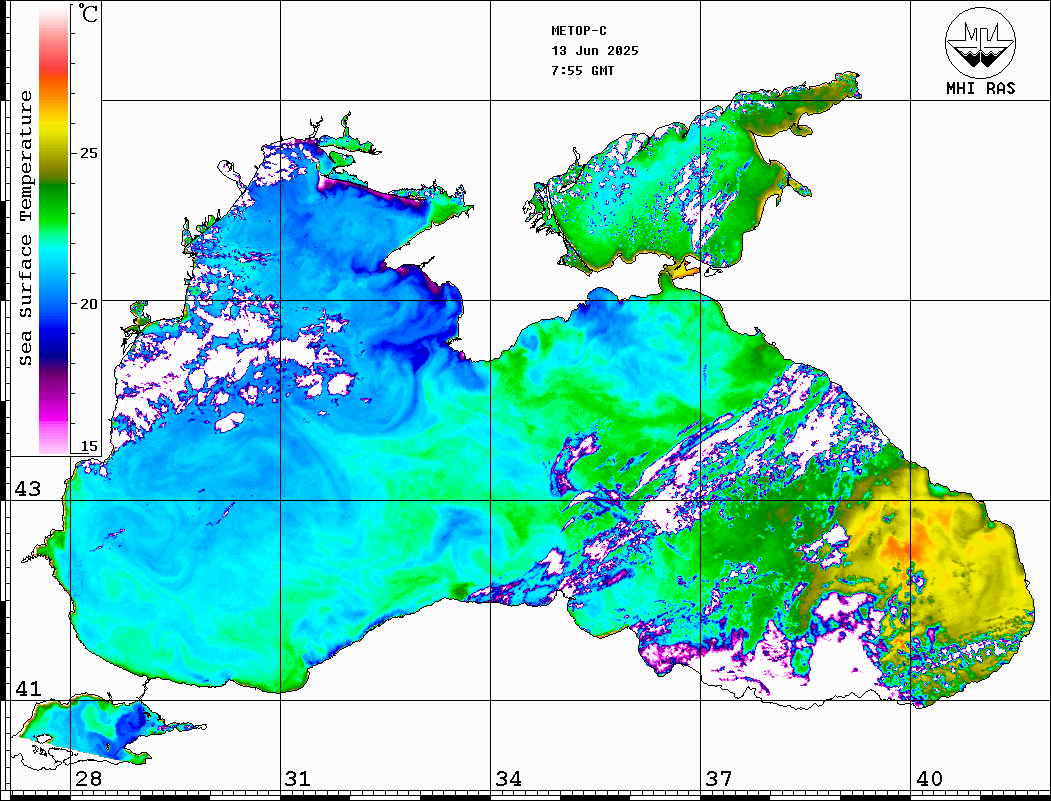Click the "20" value on the temperature scale
1051x801 pixels.
(88, 304)
